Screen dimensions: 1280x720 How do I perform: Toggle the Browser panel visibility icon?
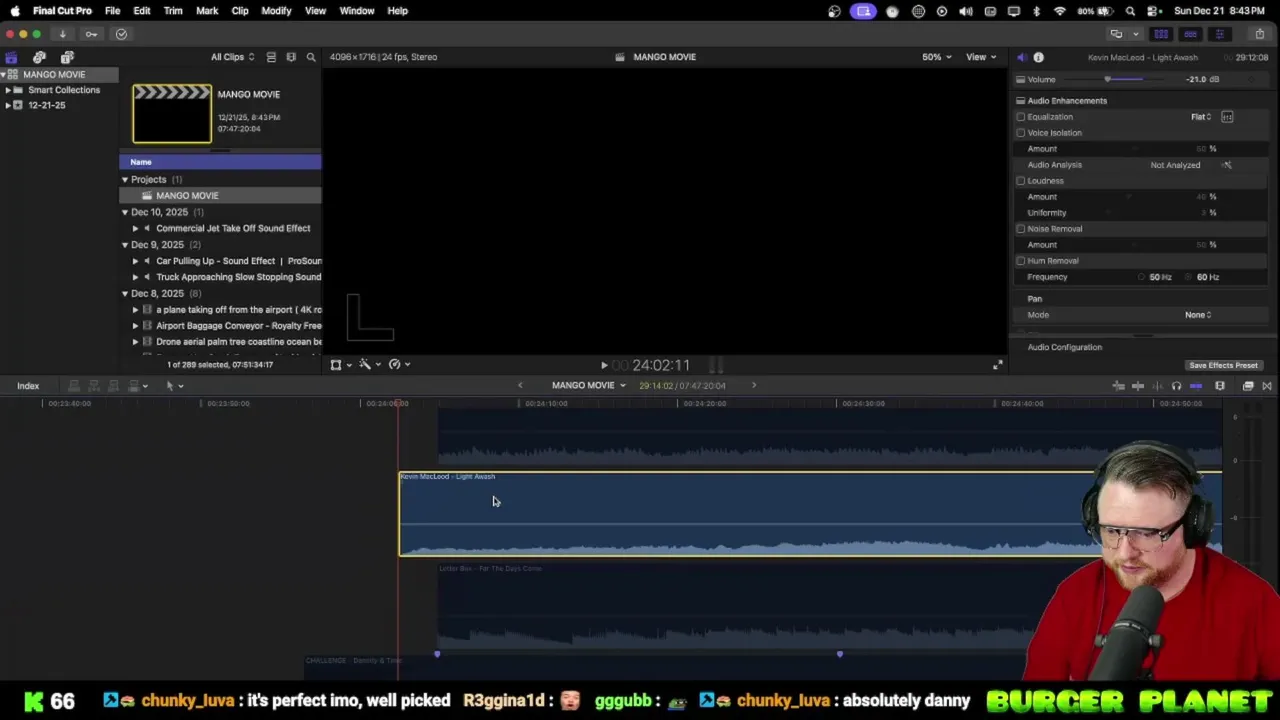point(1161,34)
